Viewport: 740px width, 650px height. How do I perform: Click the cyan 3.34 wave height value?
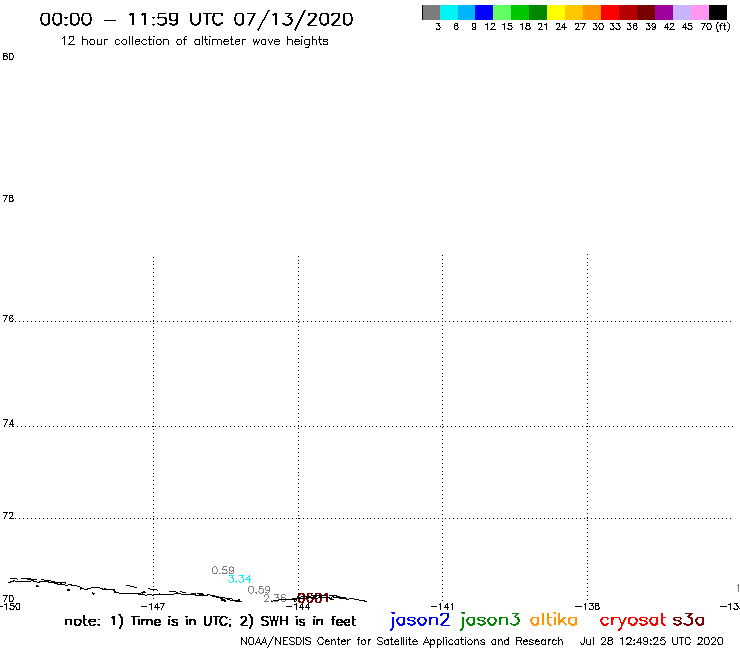pos(239,579)
